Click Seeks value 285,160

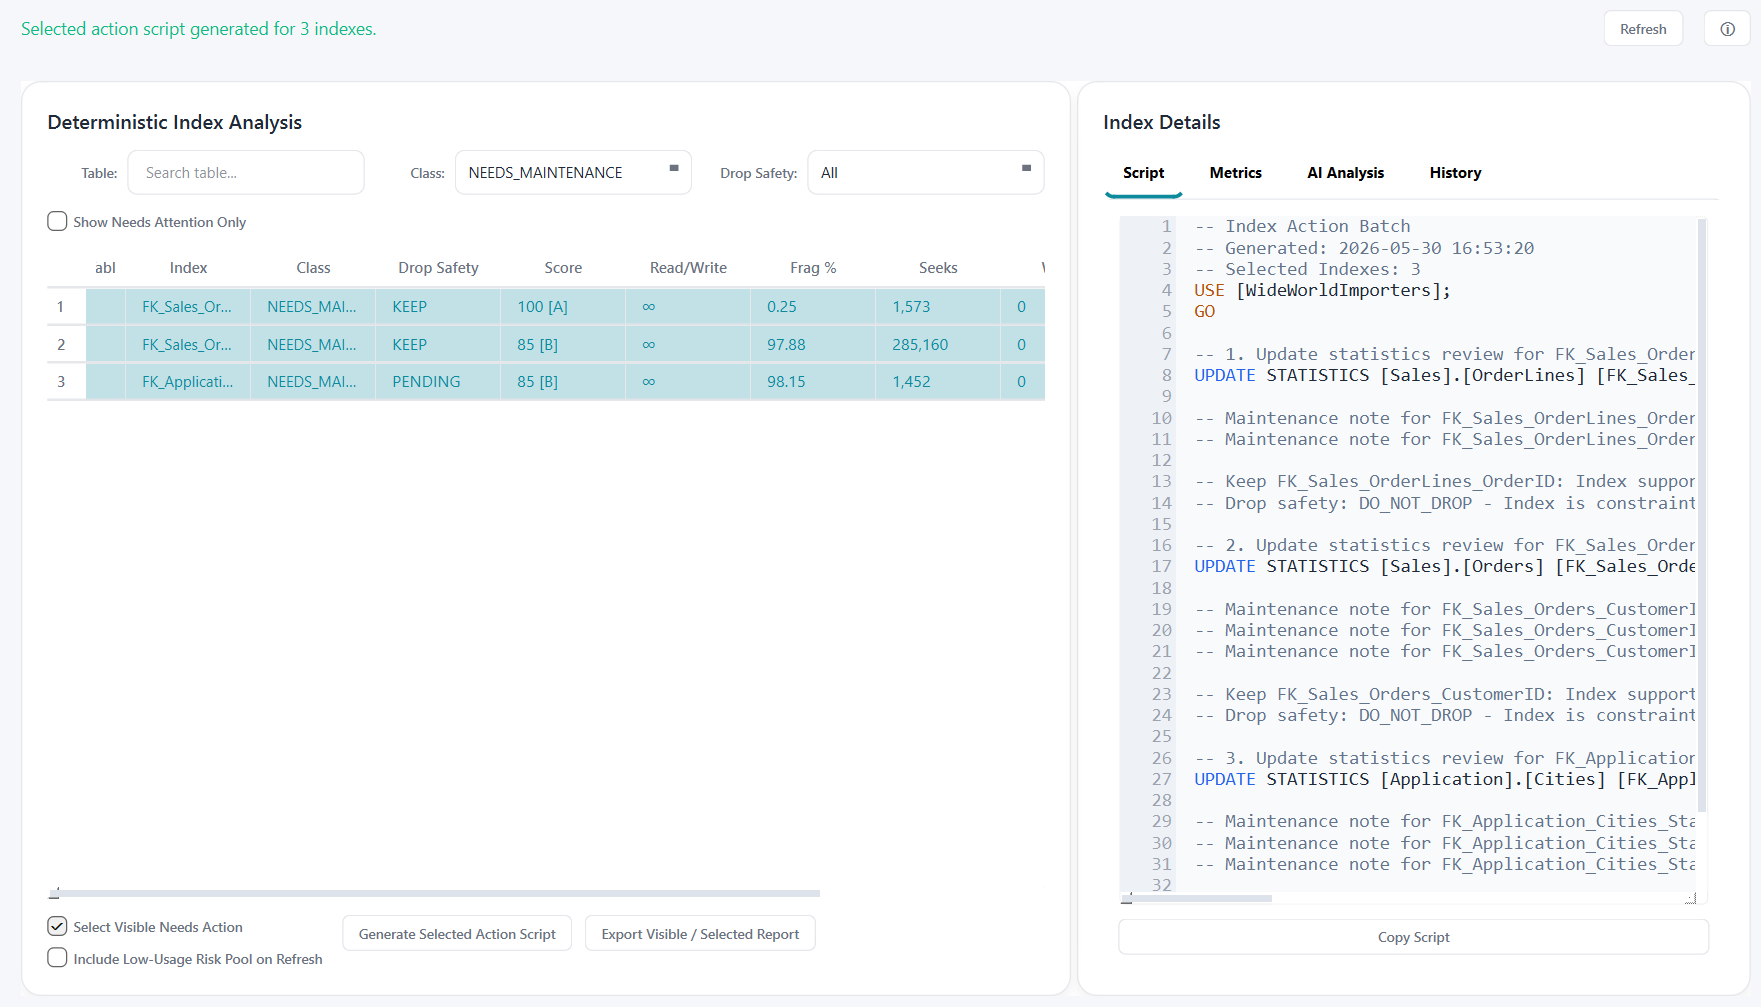click(938, 344)
